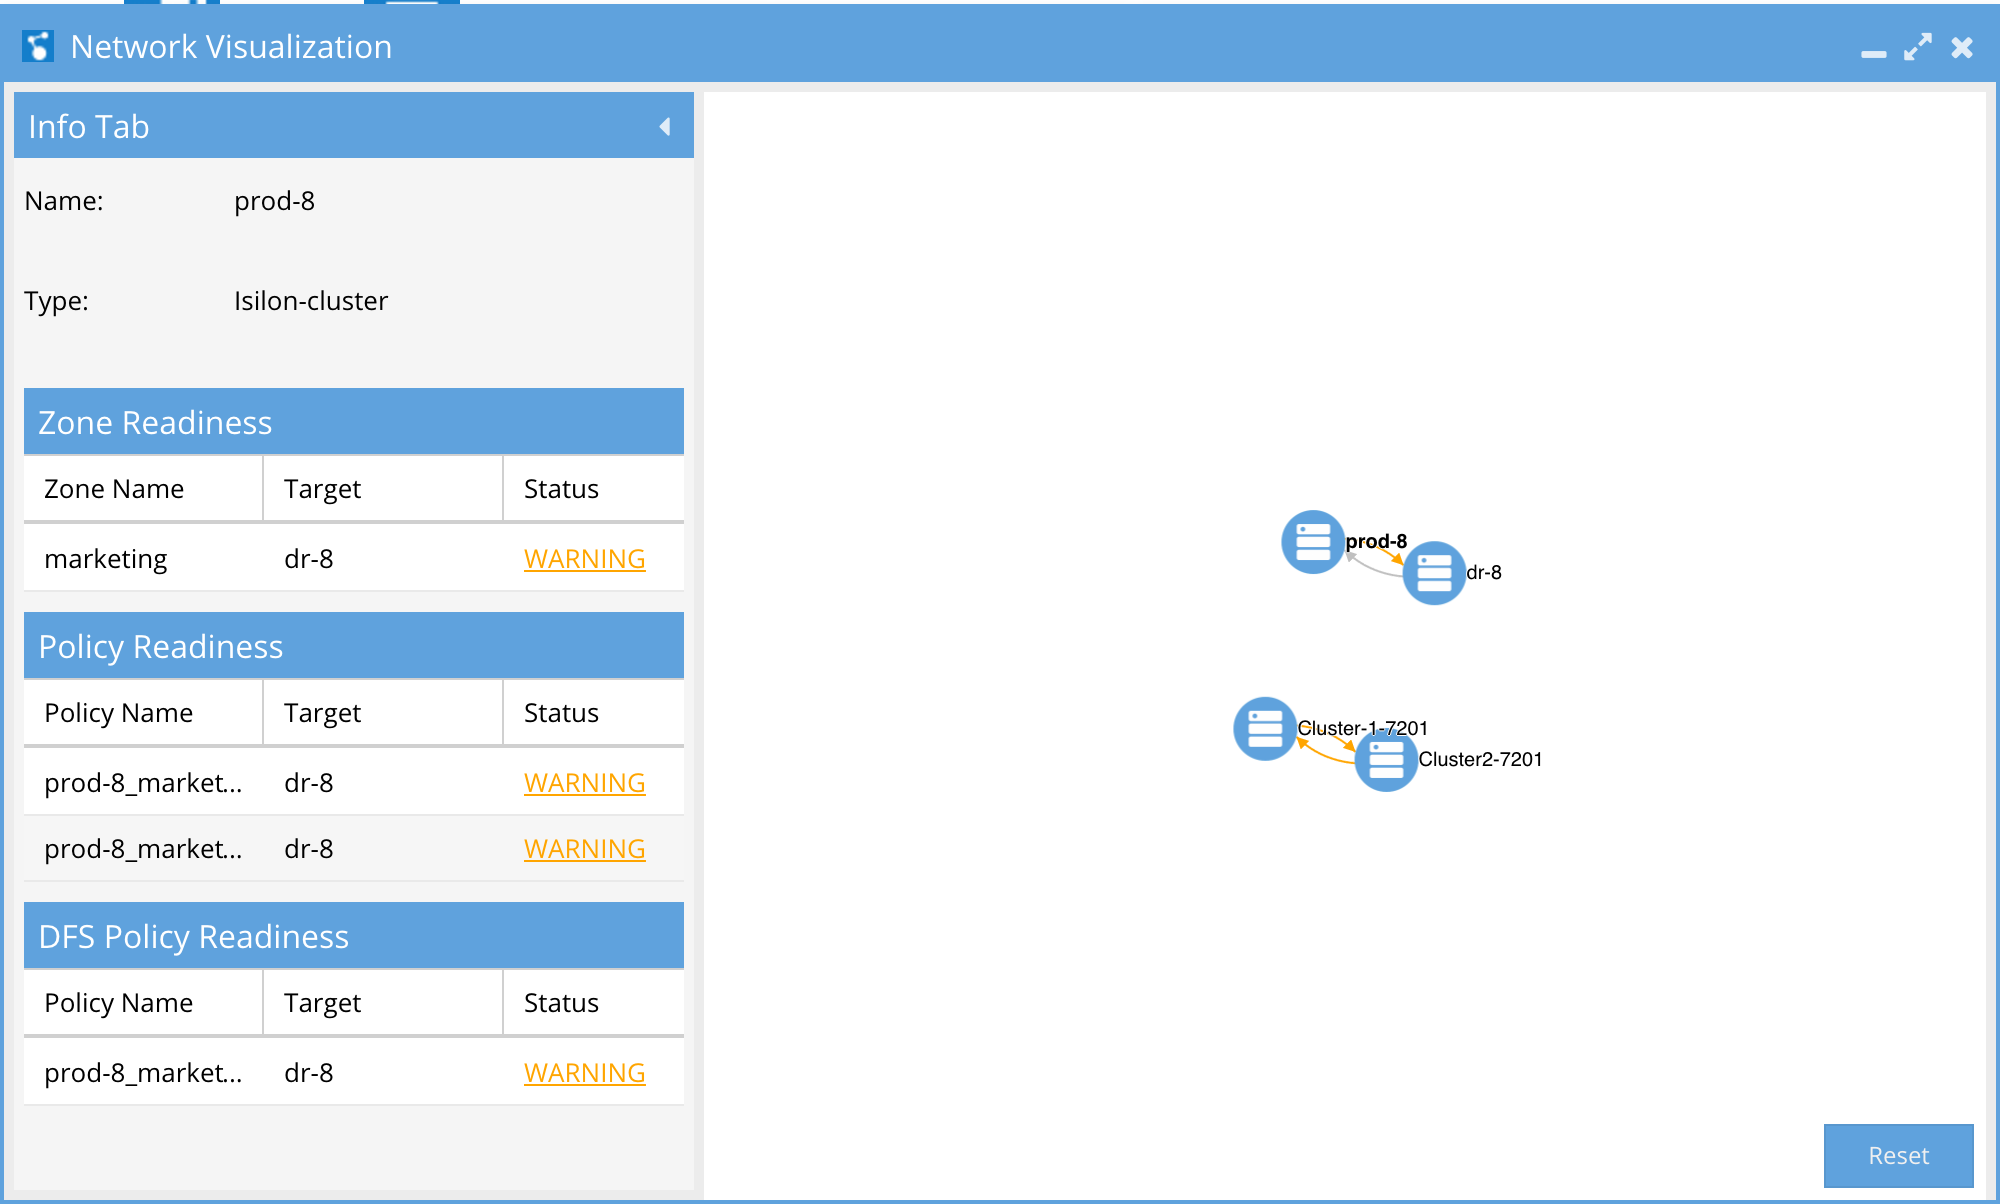Click the DFS Policy Readiness section header
Screen dimensions: 2000x1204
(354, 936)
